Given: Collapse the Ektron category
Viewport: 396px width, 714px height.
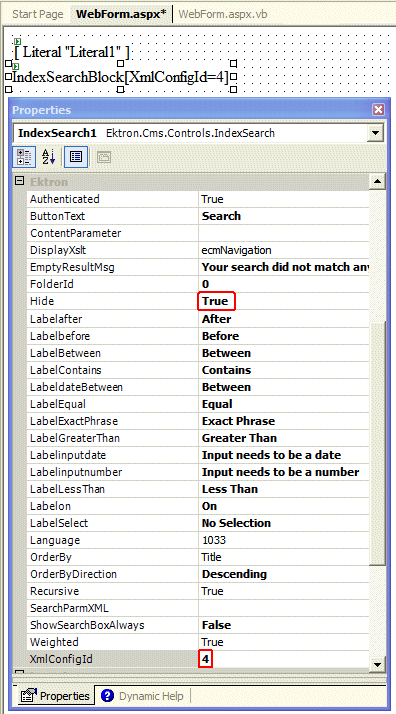Looking at the screenshot, I should tap(19, 181).
